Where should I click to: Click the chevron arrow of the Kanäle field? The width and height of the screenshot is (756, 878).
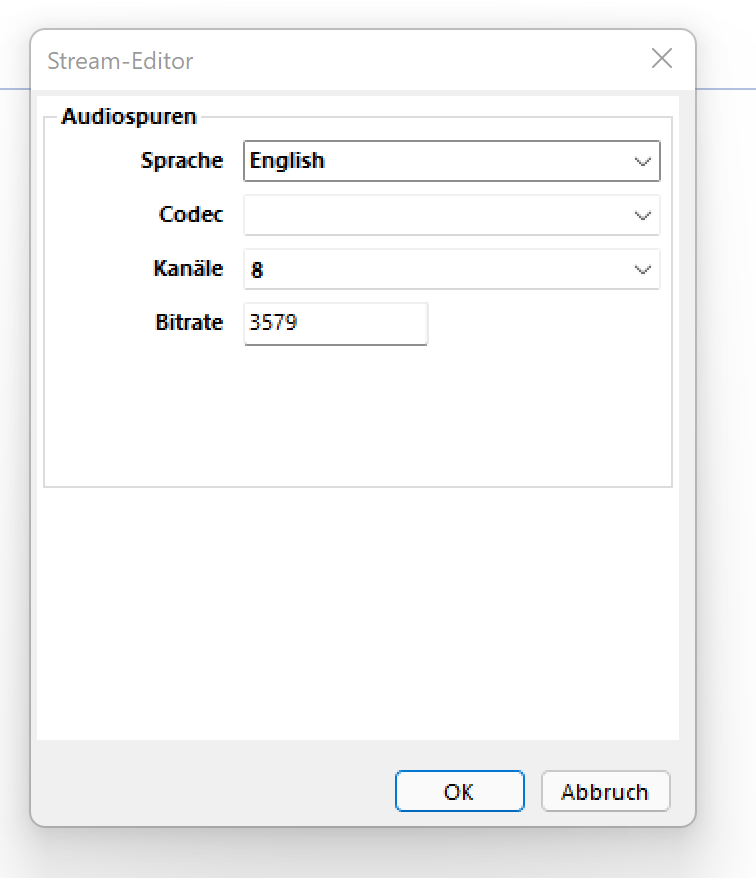pyautogui.click(x=642, y=270)
